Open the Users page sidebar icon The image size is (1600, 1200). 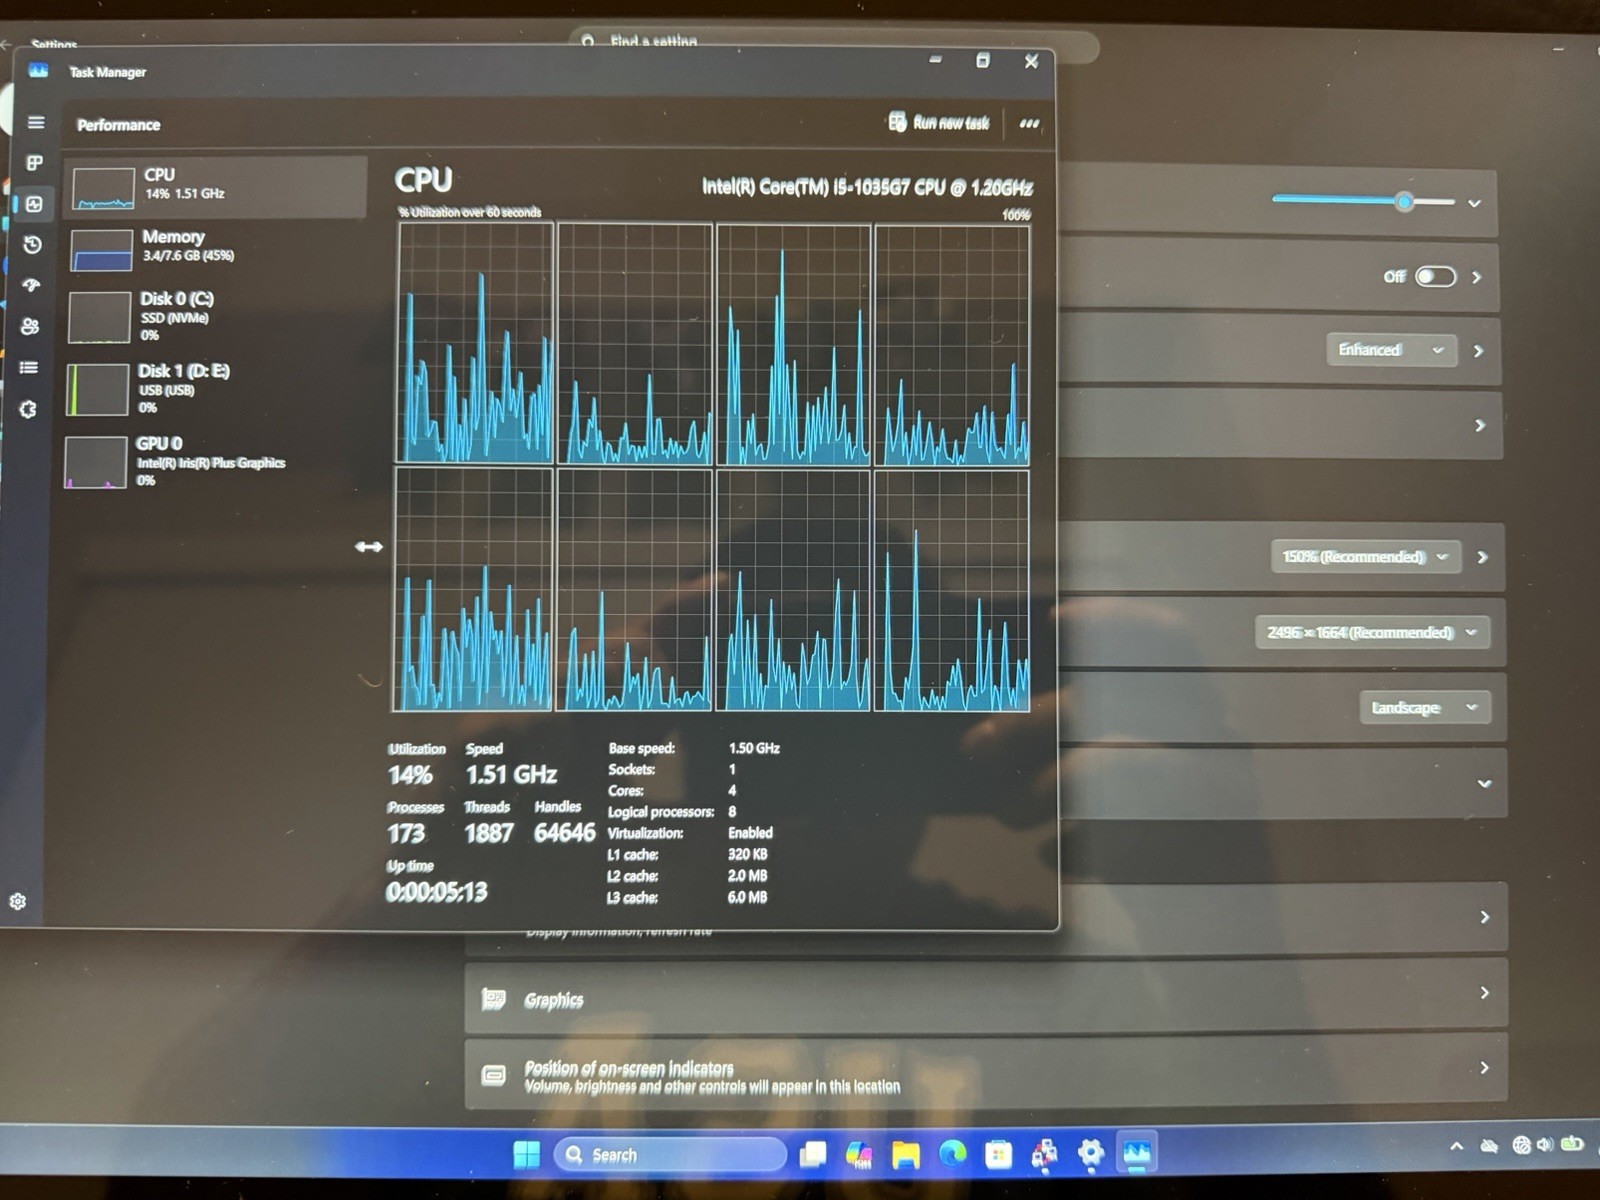[x=30, y=327]
